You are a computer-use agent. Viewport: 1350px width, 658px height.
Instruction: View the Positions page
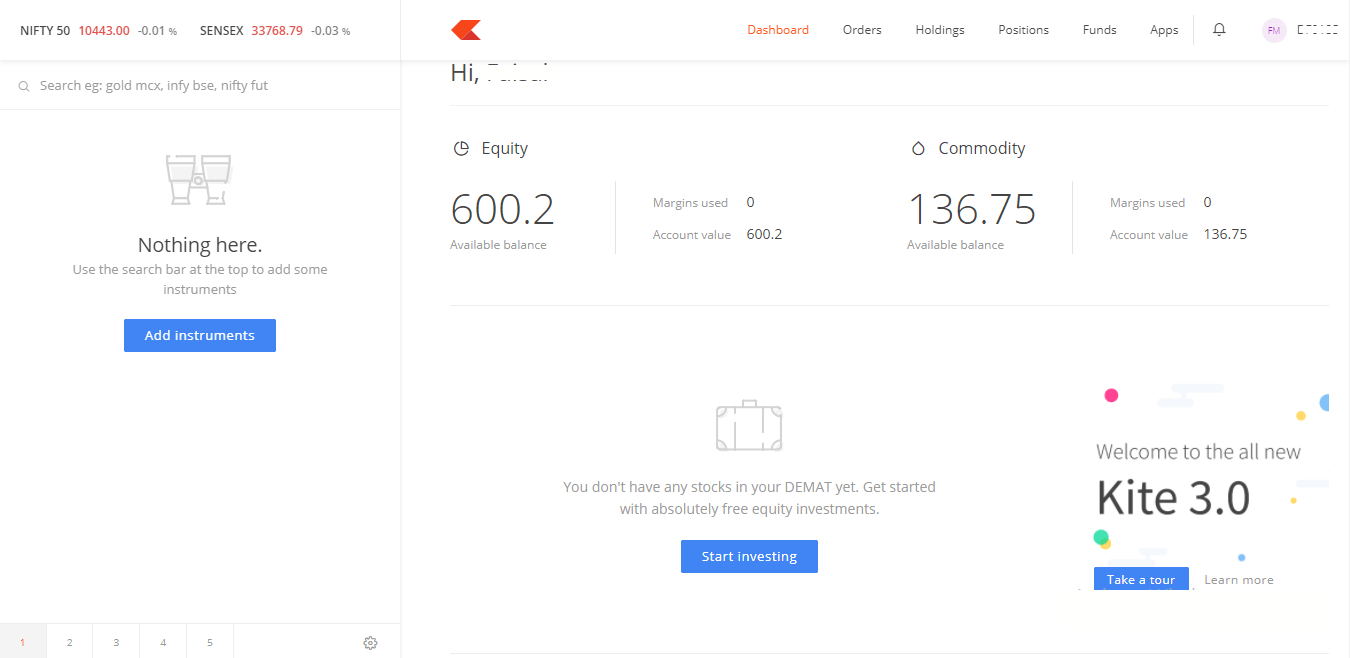(1023, 30)
